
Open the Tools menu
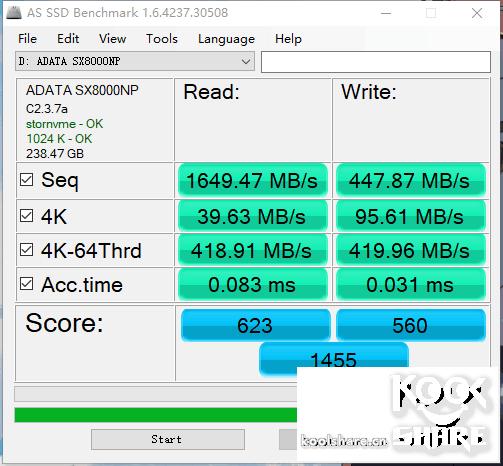point(162,39)
